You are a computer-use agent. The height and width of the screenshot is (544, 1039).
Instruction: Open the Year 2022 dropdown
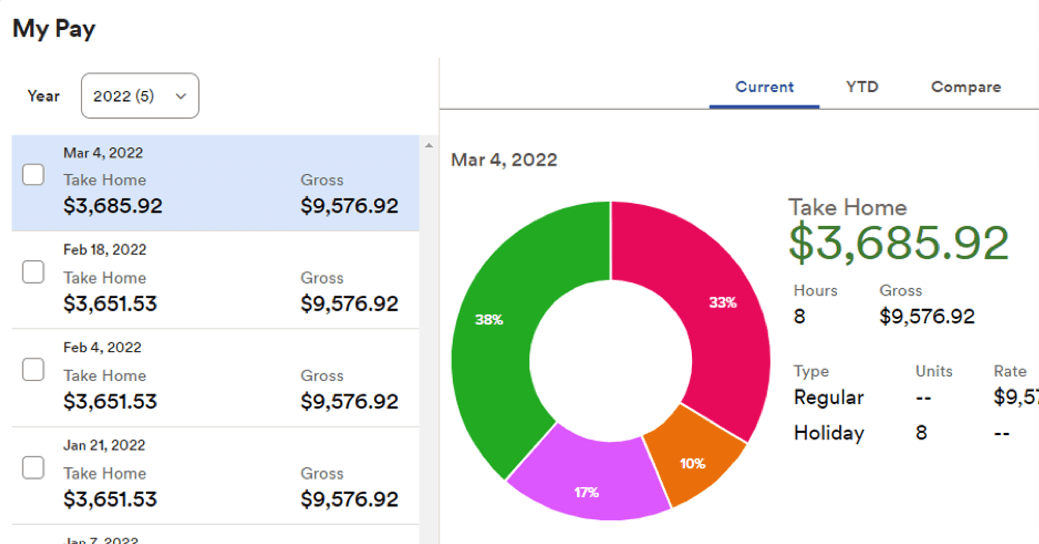(x=139, y=96)
